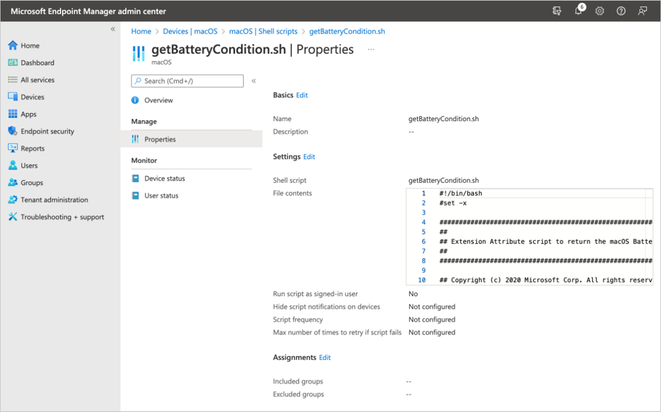Click the getBatteryCondition.sh header script icon
This screenshot has width=661, height=412.
coord(138,54)
